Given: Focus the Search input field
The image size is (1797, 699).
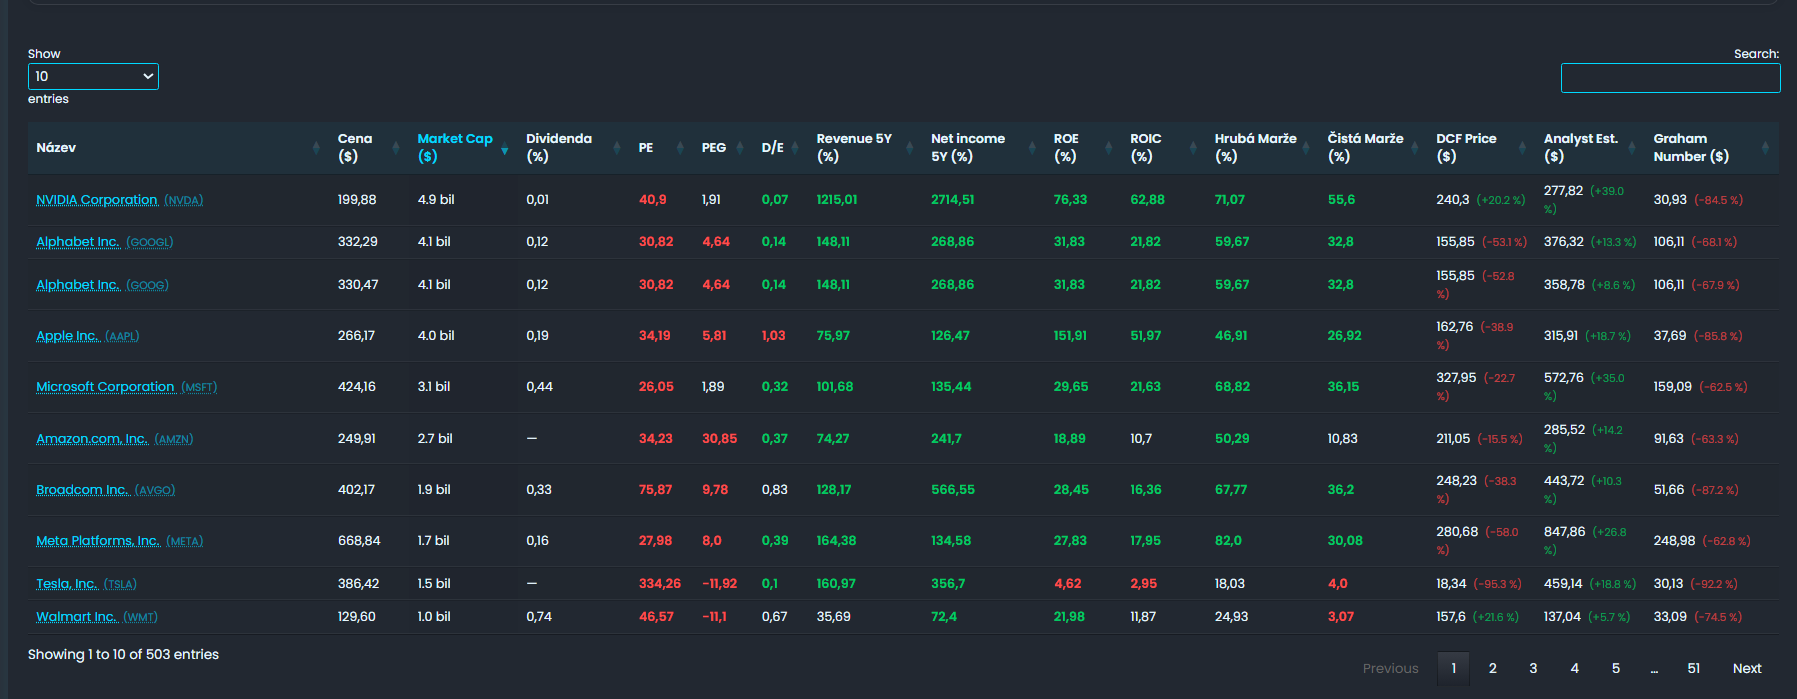Looking at the screenshot, I should point(1670,78).
